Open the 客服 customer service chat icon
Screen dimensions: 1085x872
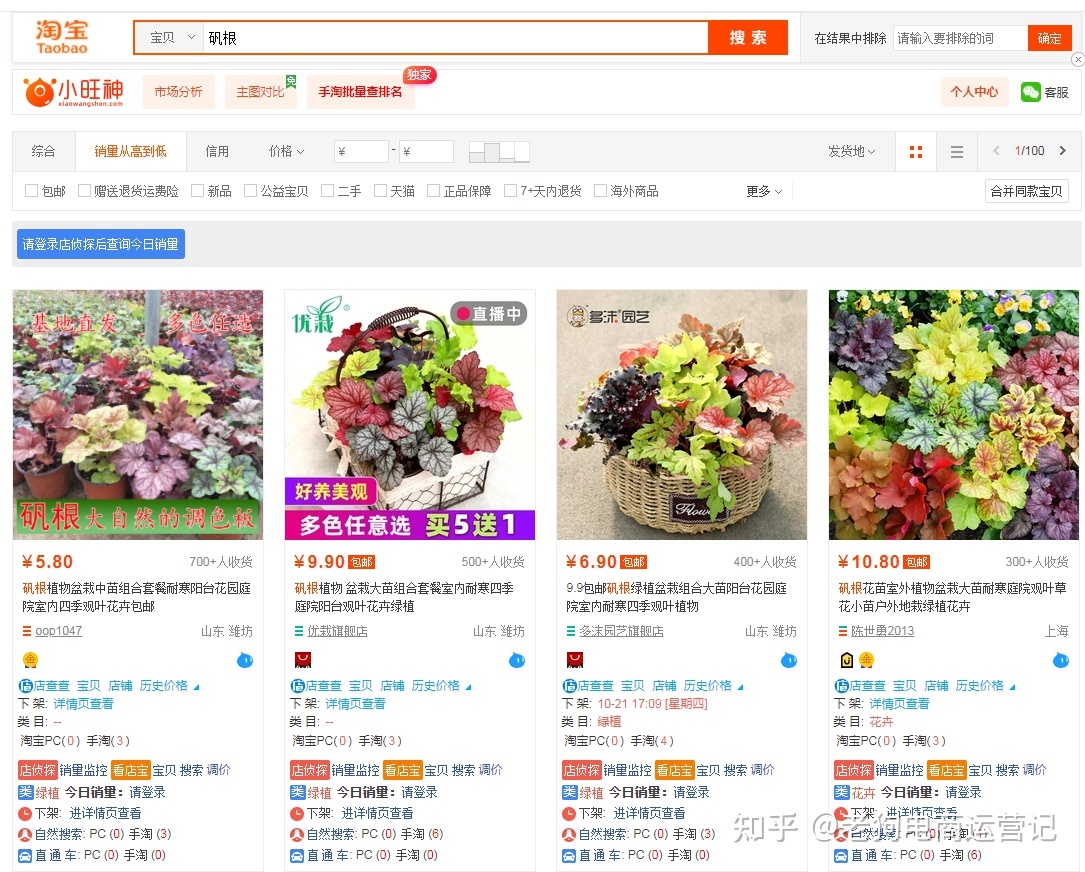(1030, 92)
